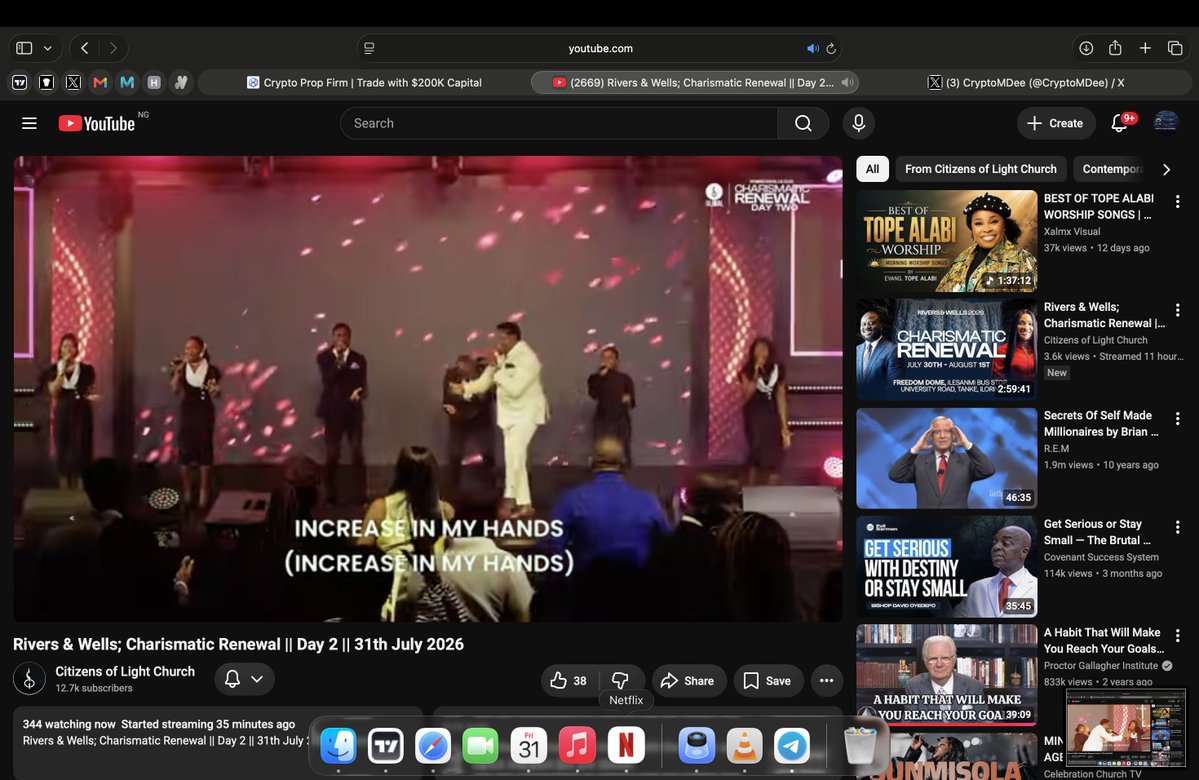This screenshot has width=1199, height=780.
Task: Show Safari tab overview
Action: 1175,48
